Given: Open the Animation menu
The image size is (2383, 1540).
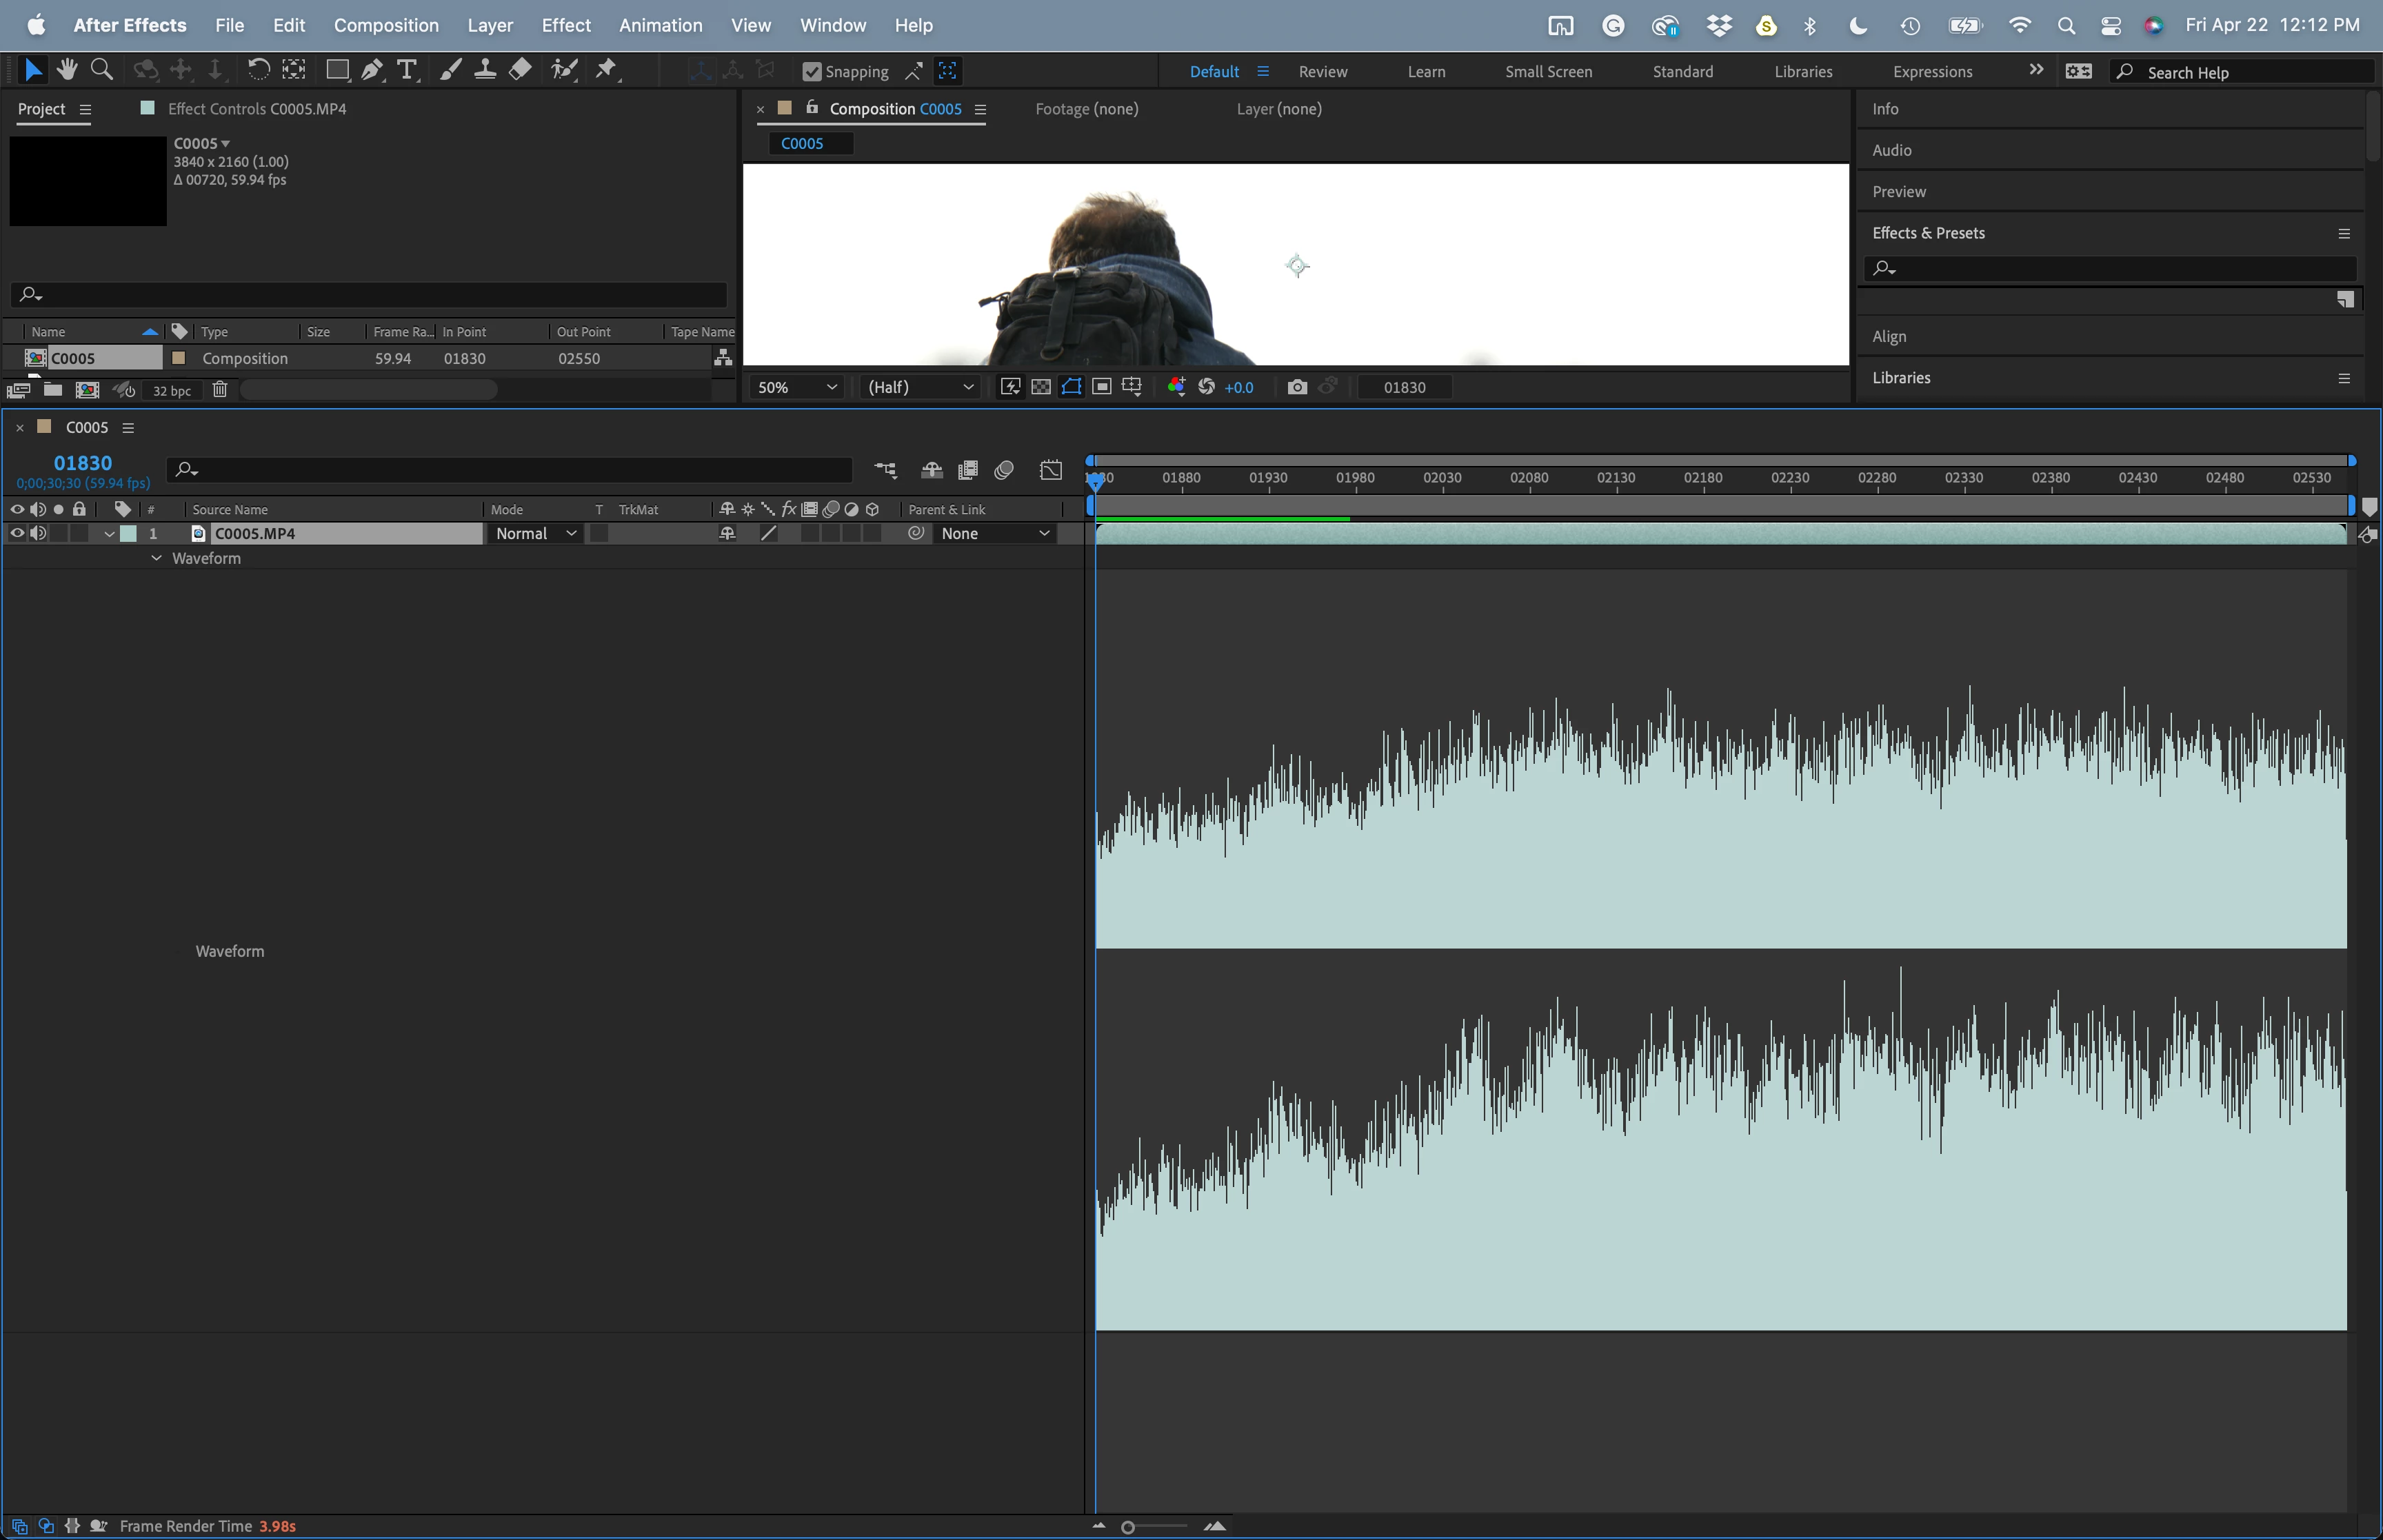Looking at the screenshot, I should [660, 25].
